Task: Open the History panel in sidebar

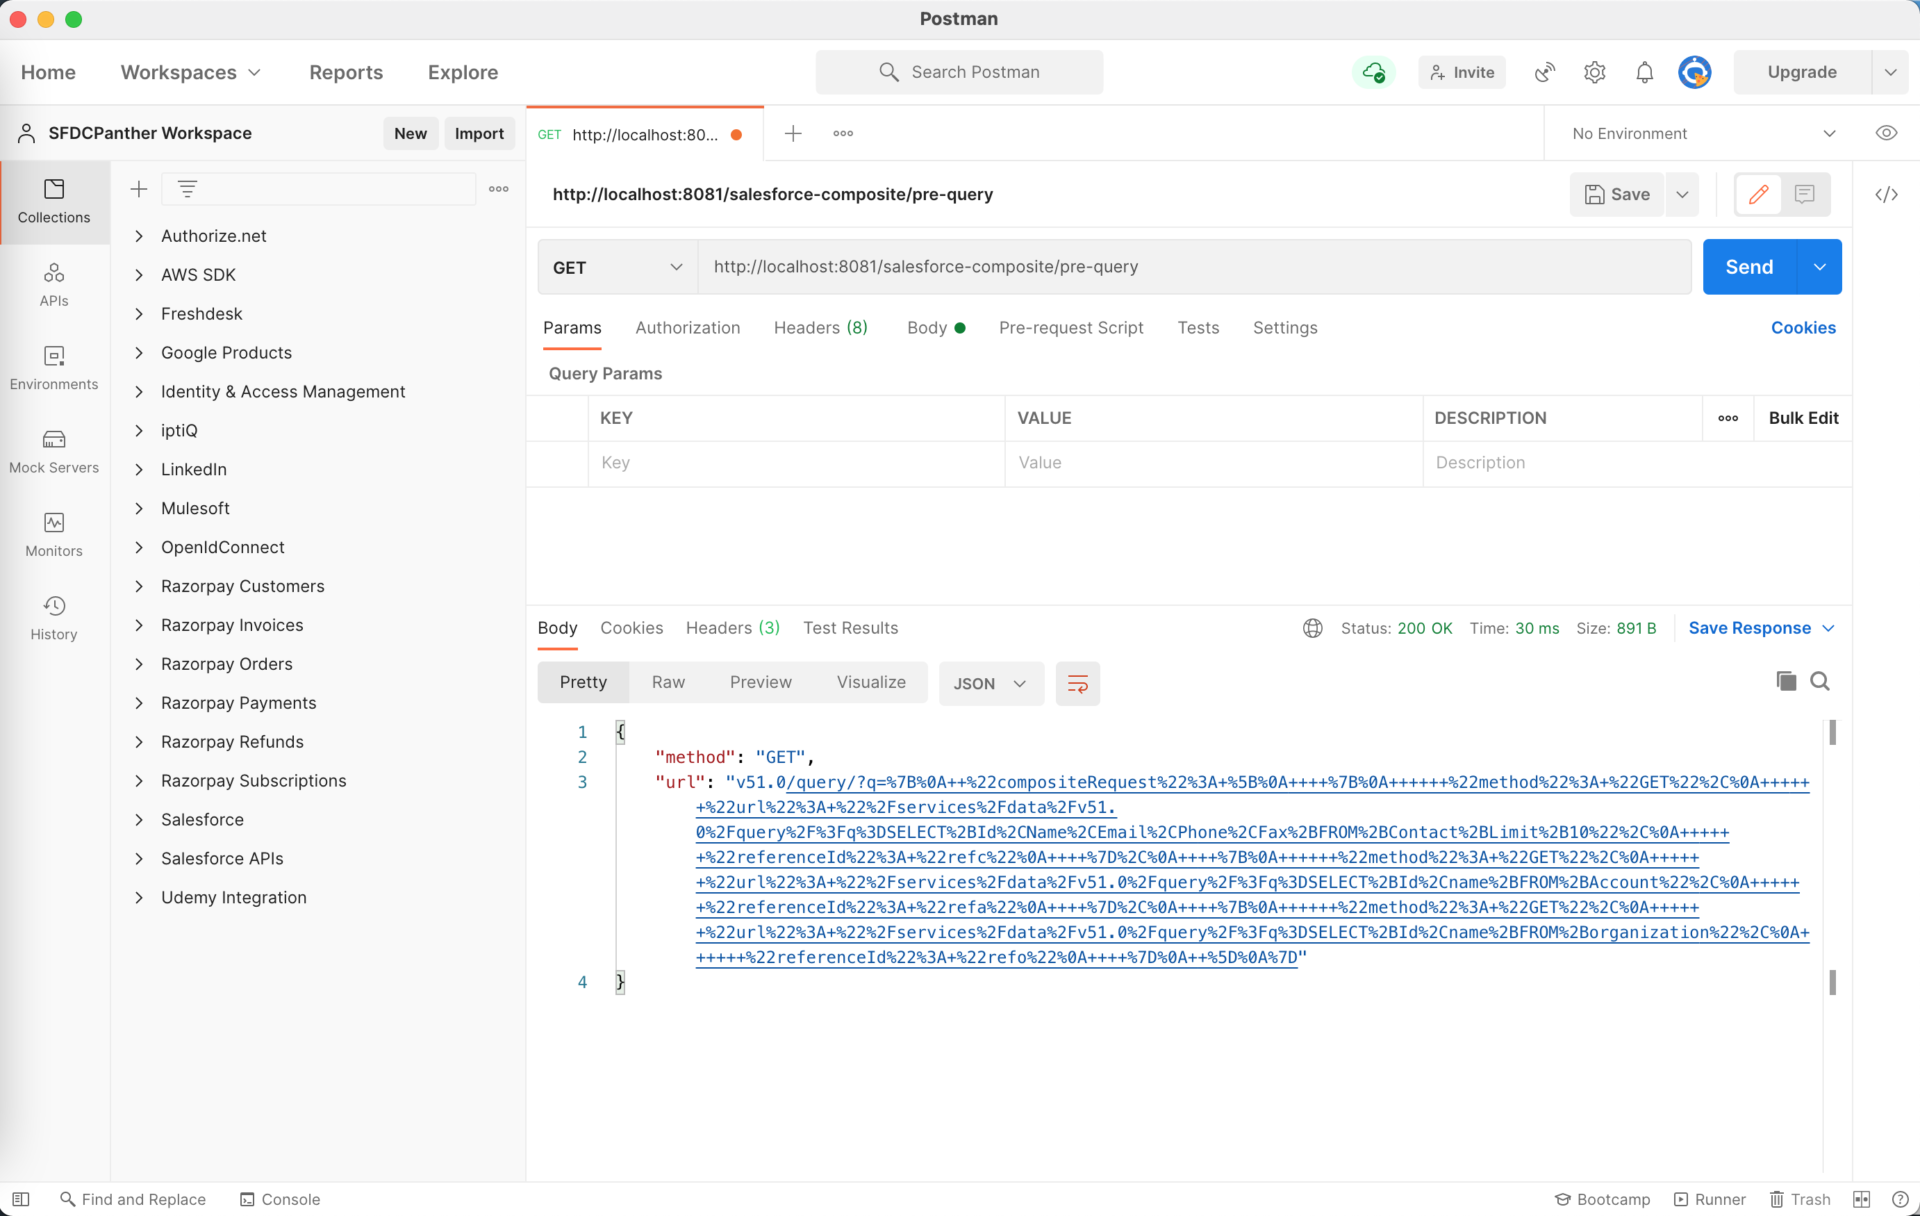Action: 54,616
